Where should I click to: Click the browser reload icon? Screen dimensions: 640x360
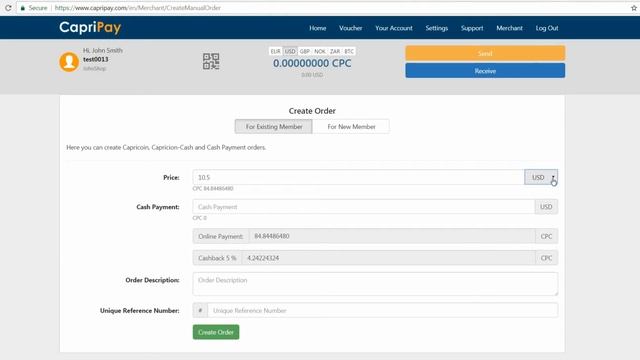click(8, 8)
